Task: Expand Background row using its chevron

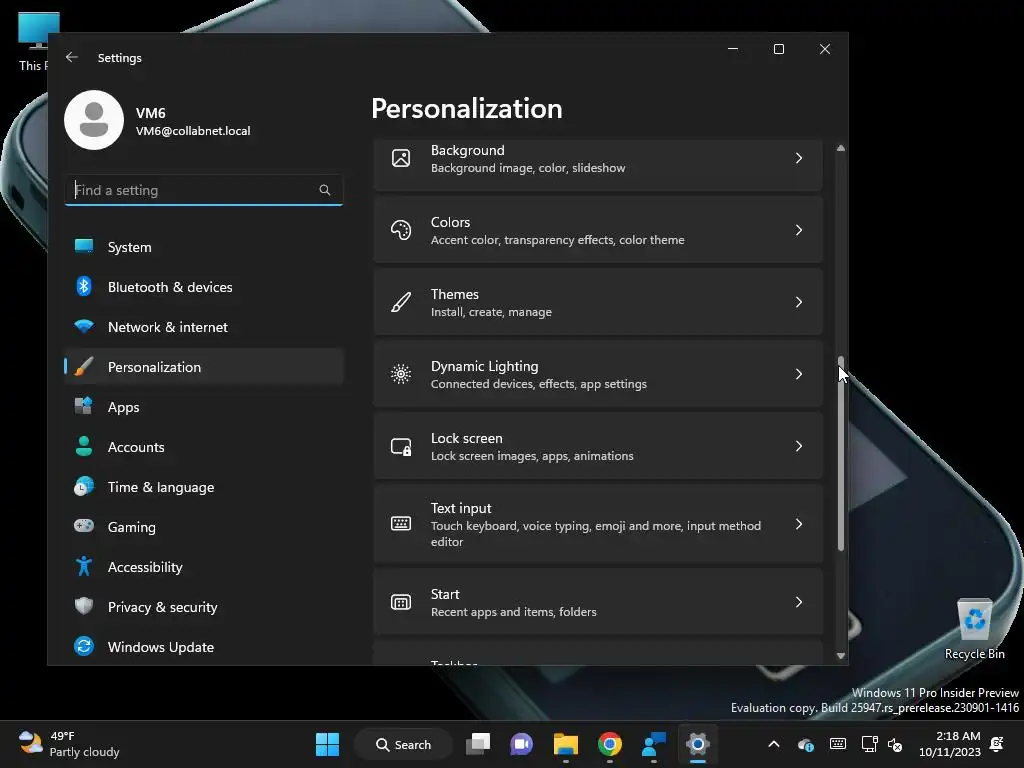Action: point(799,158)
